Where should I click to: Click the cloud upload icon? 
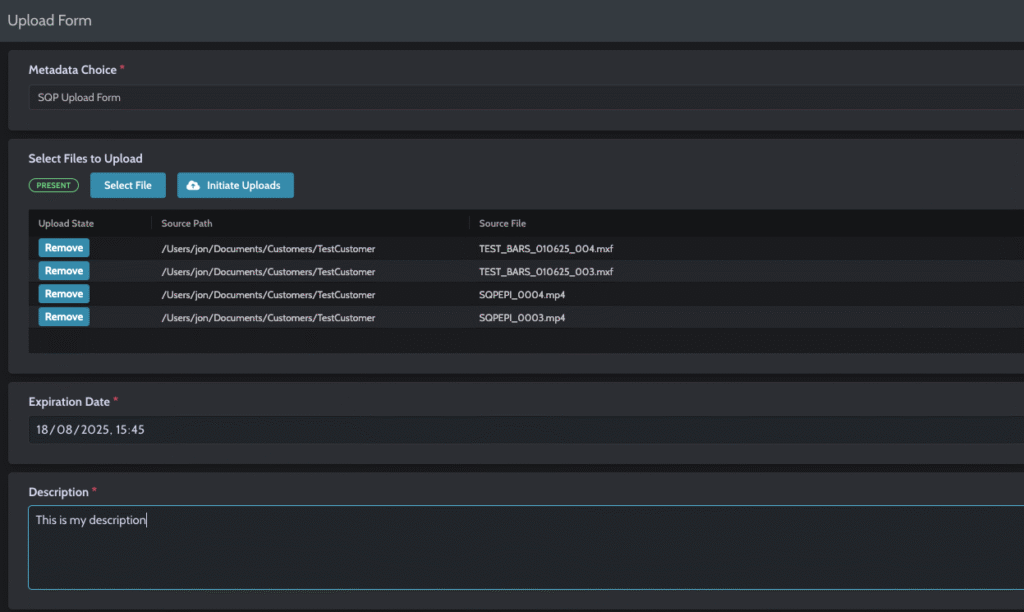pos(193,185)
